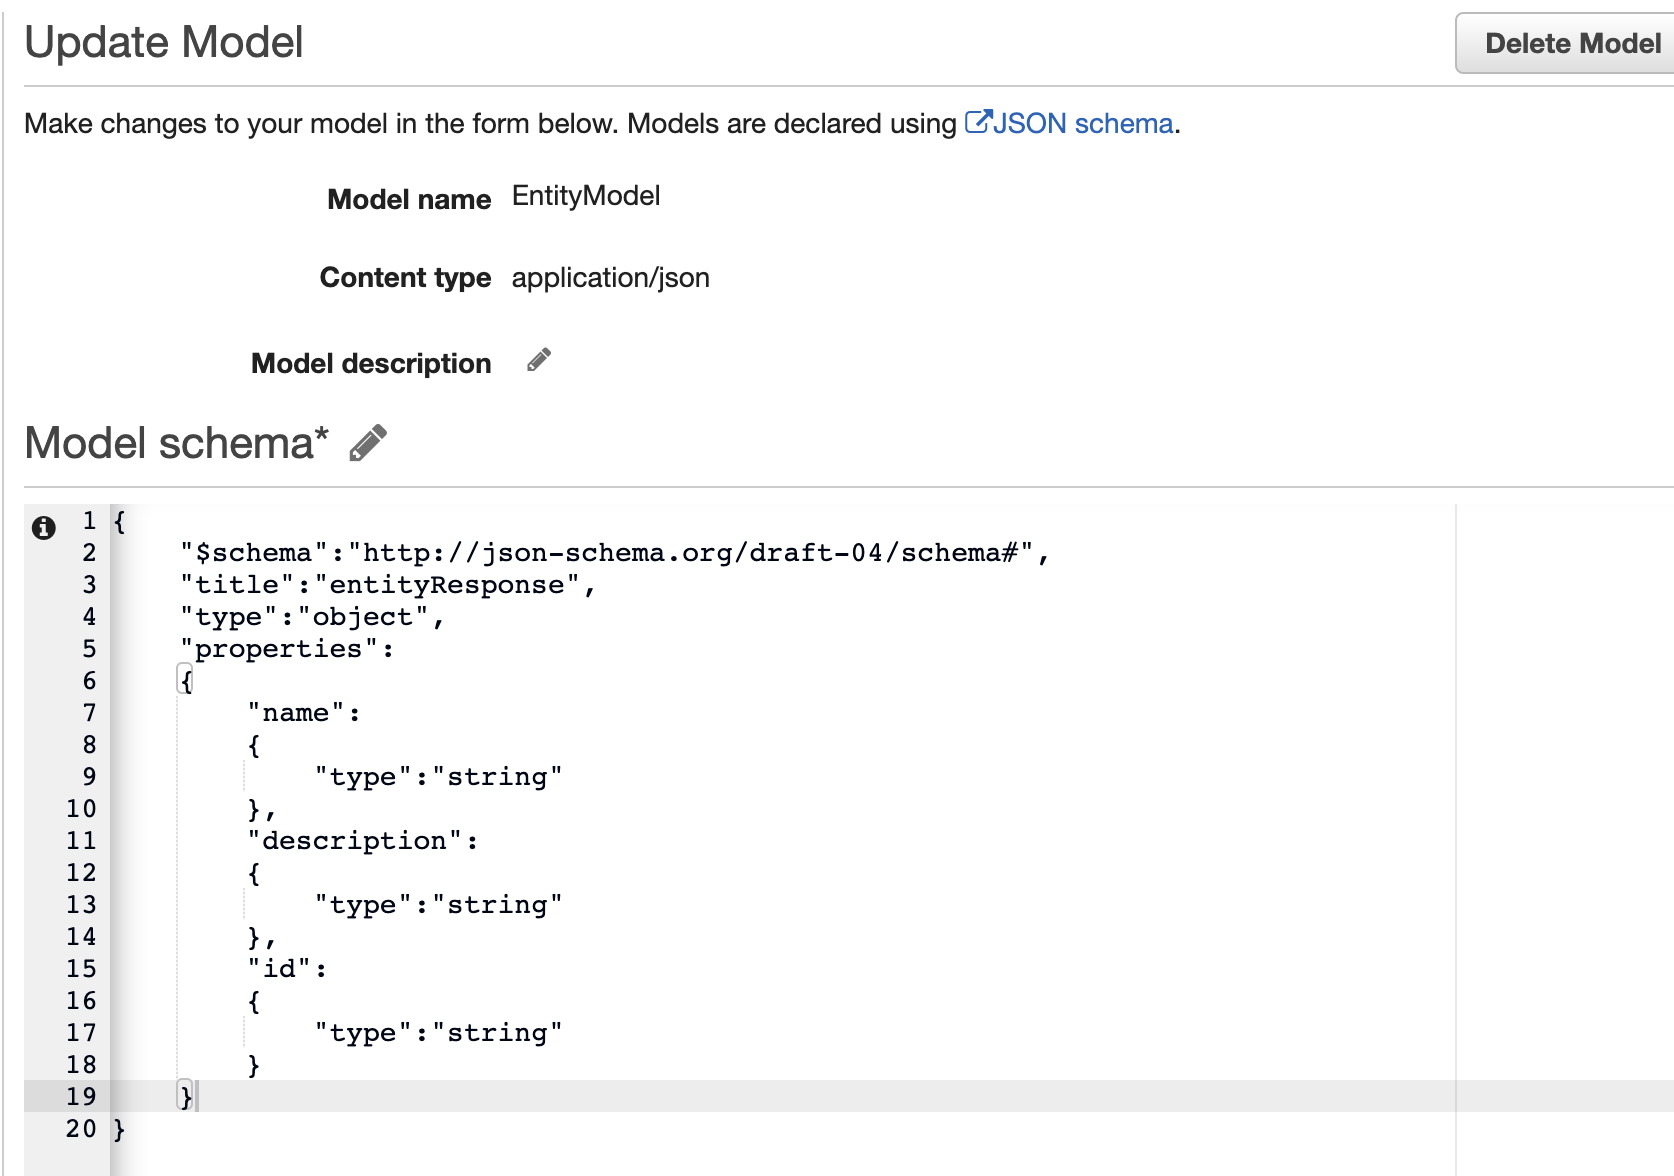The height and width of the screenshot is (1176, 1674).
Task: Click the "type":"object" line in the schema
Action: tap(311, 617)
